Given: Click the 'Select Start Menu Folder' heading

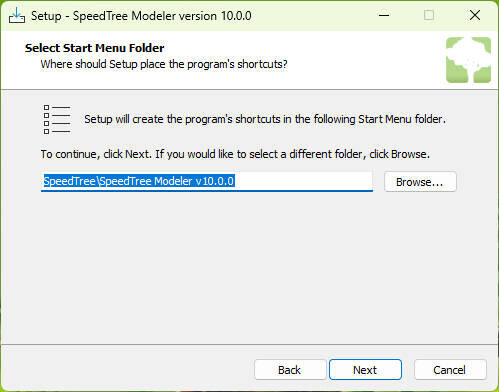Looking at the screenshot, I should point(94,48).
